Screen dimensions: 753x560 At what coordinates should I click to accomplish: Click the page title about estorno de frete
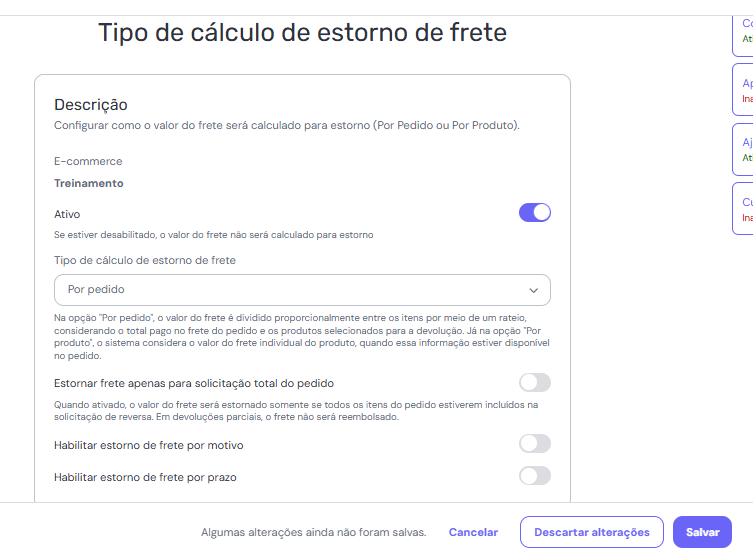click(302, 33)
